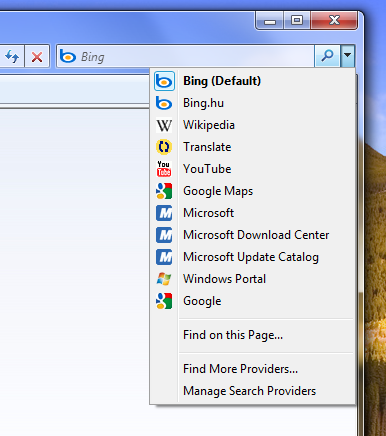Click the Bing.hu provider icon
The height and width of the screenshot is (436, 386).
pyautogui.click(x=164, y=103)
